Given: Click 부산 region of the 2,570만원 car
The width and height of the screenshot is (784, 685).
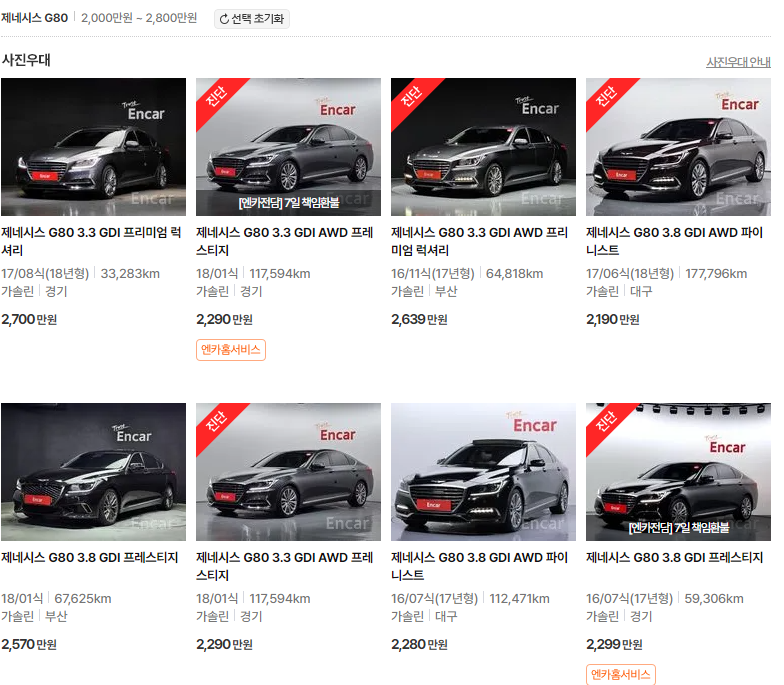Looking at the screenshot, I should click(x=56, y=616).
